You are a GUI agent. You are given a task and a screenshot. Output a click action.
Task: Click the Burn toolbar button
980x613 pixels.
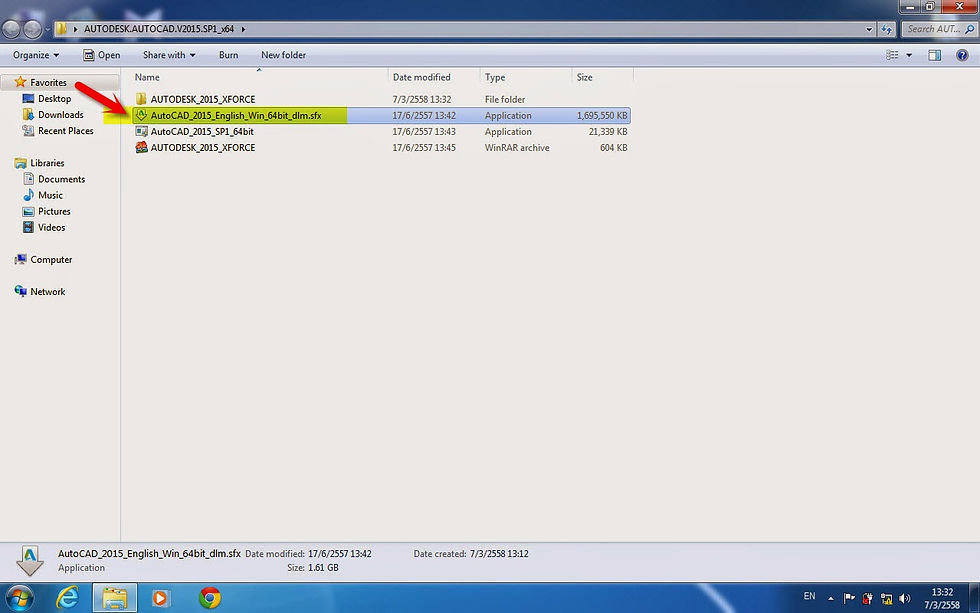[x=228, y=55]
